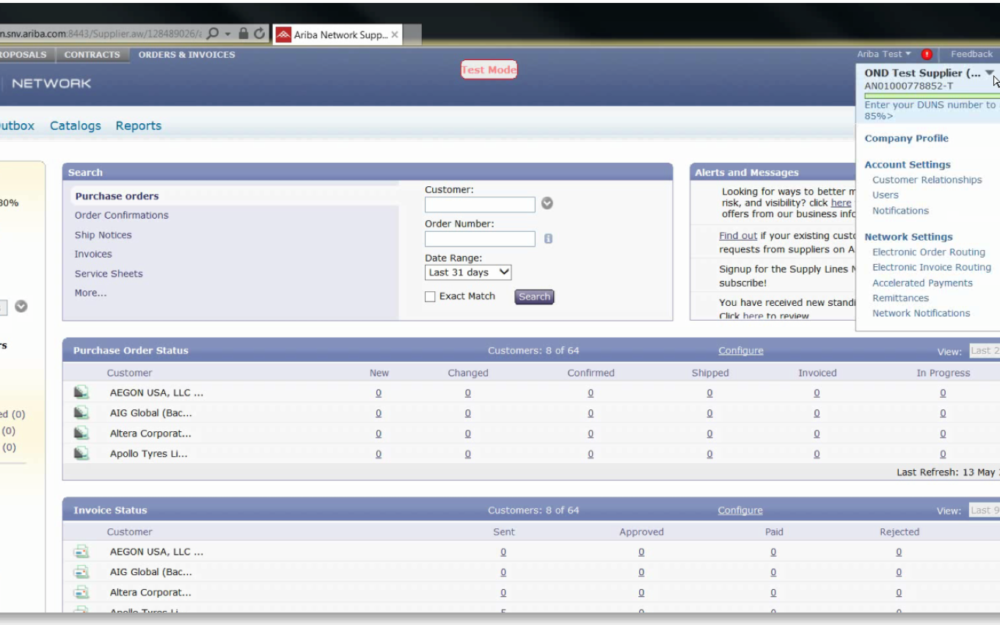
Task: Click More... in the Search categories
Action: click(91, 293)
